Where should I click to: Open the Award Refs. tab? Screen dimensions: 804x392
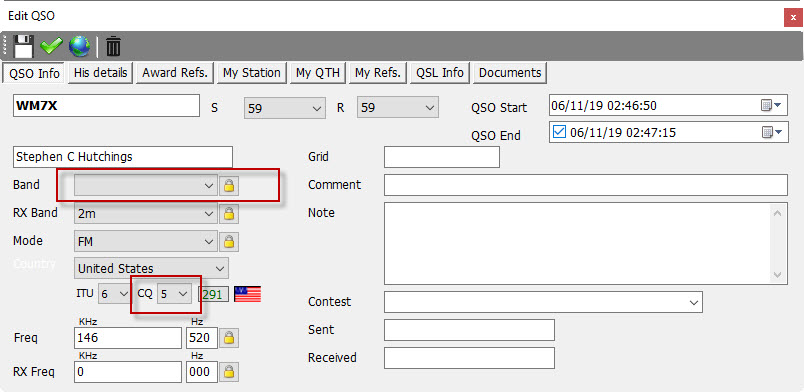175,73
